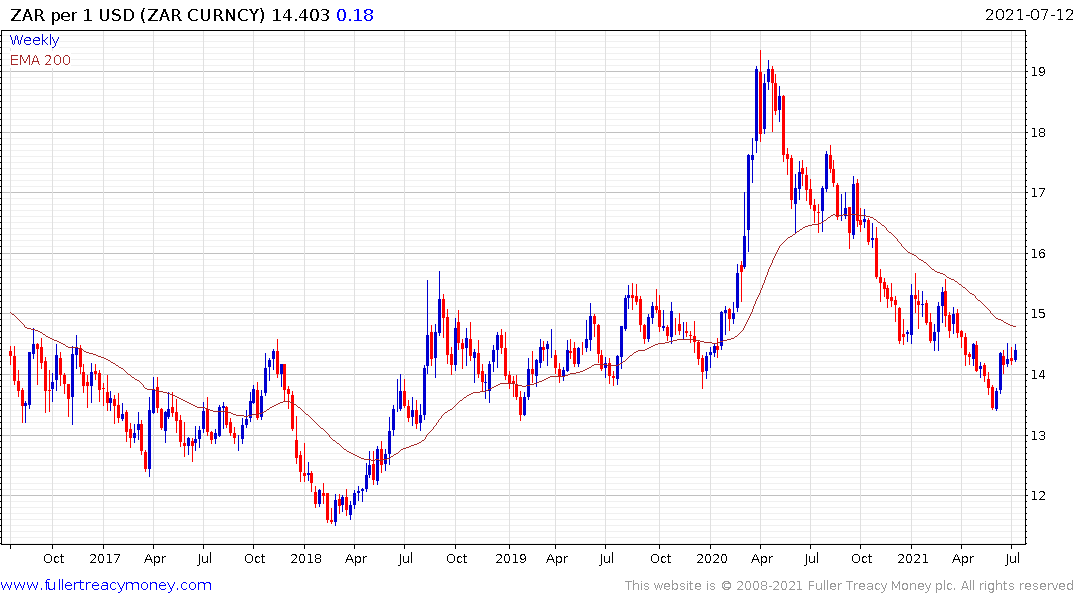Click the 14 price axis label
This screenshot has width=1075, height=600.
point(1037,374)
